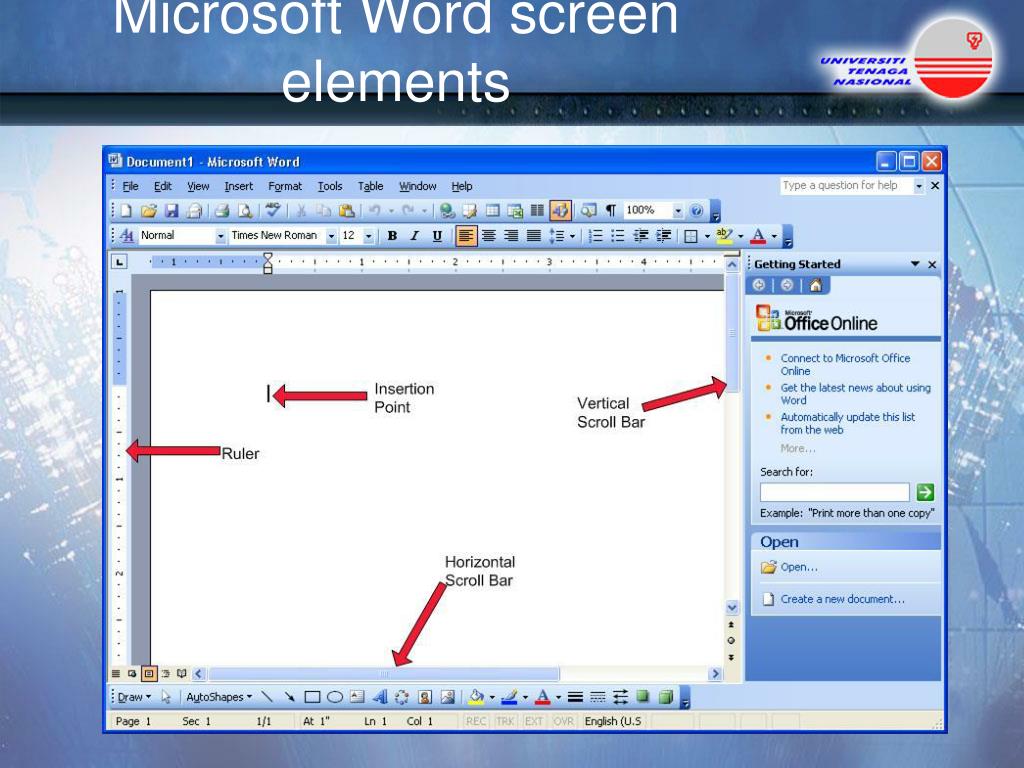Click the Font Color button on Formatting toolbar

coord(758,236)
